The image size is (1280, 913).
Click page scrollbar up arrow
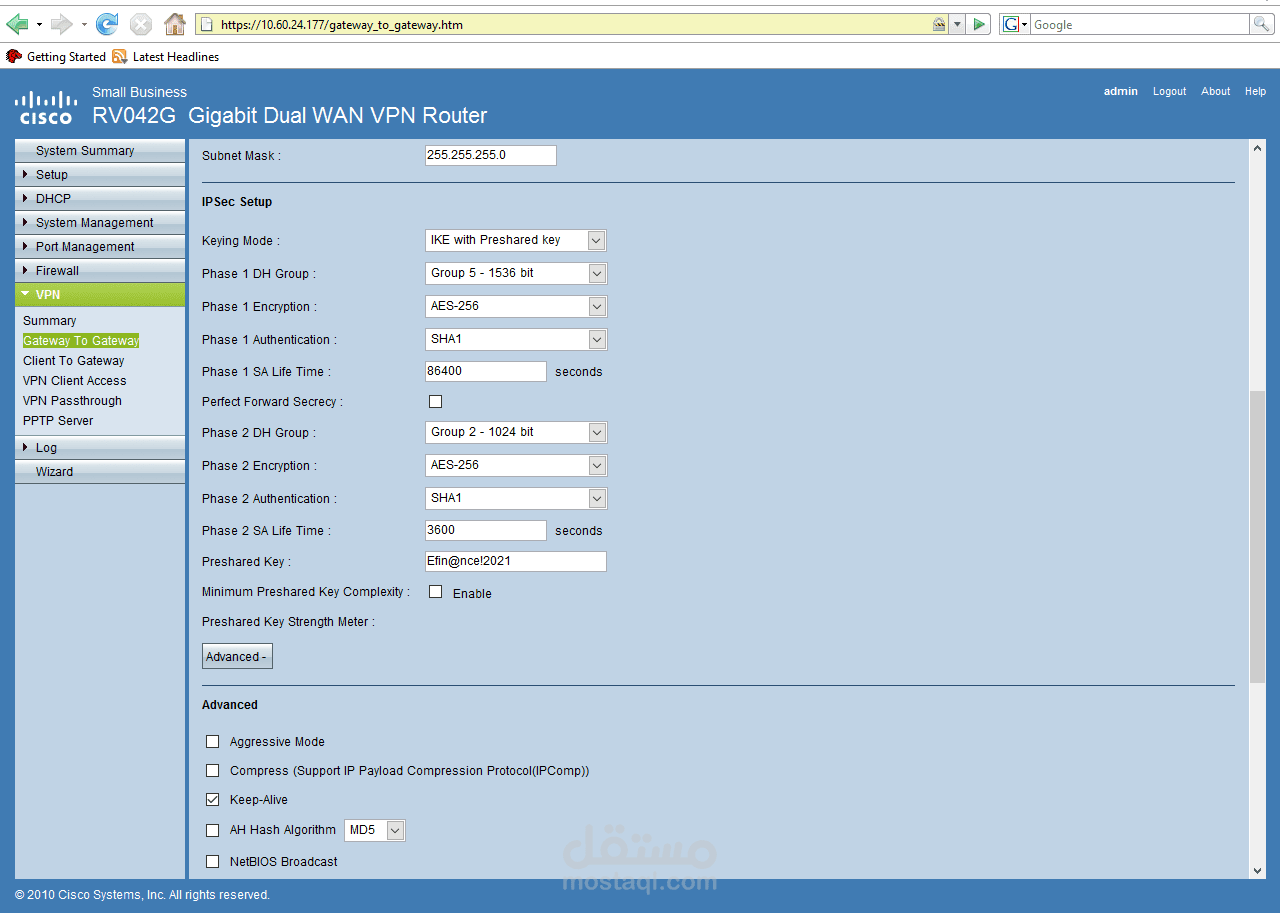1258,148
